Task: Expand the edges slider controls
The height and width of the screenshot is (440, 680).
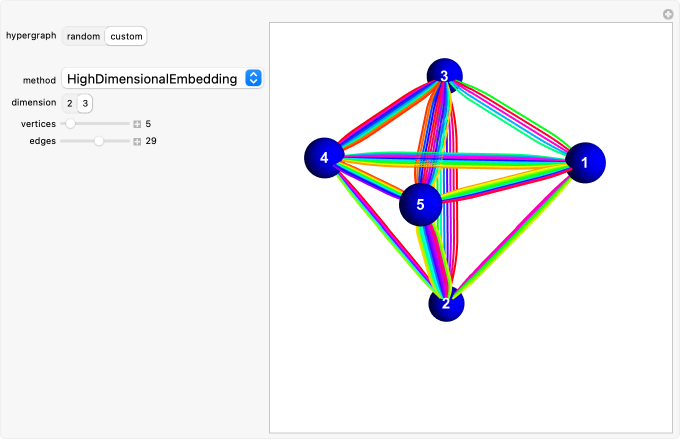Action: [x=137, y=142]
